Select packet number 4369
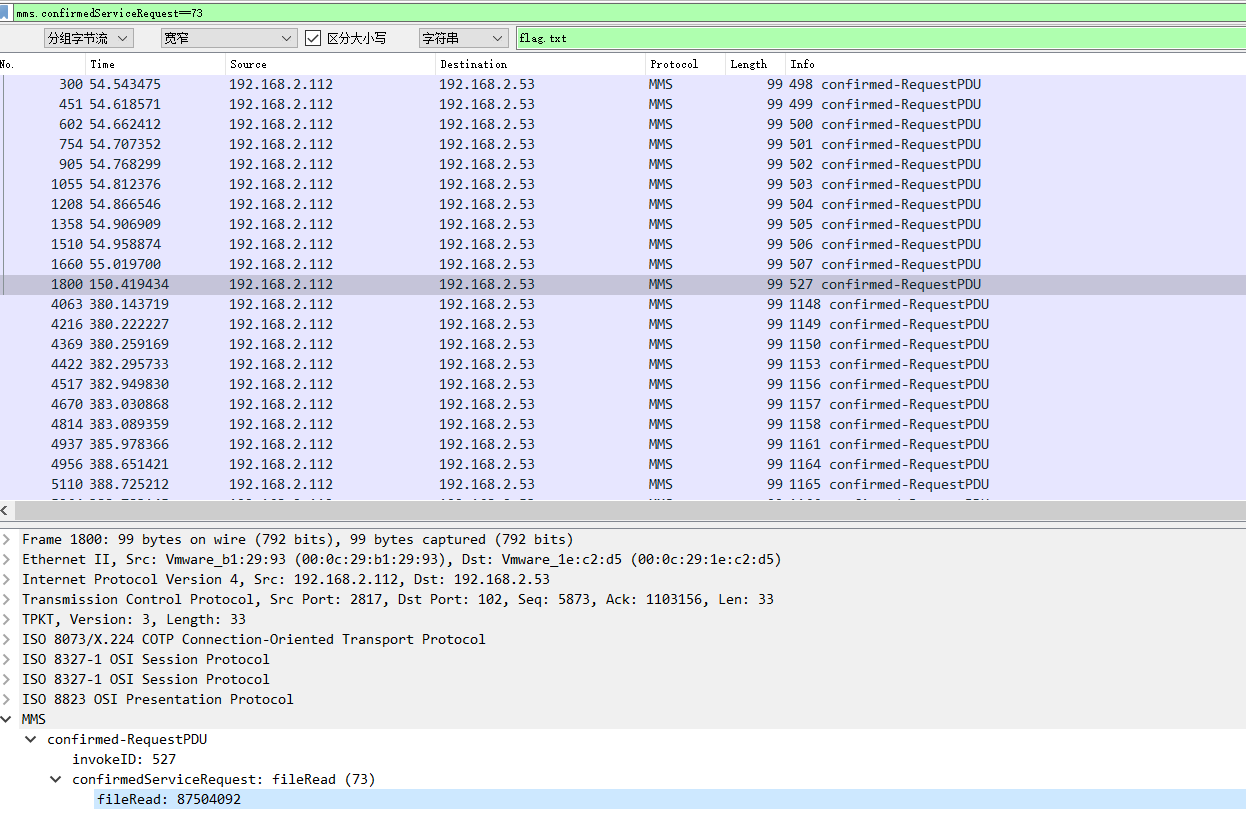The image size is (1246, 839). point(623,344)
